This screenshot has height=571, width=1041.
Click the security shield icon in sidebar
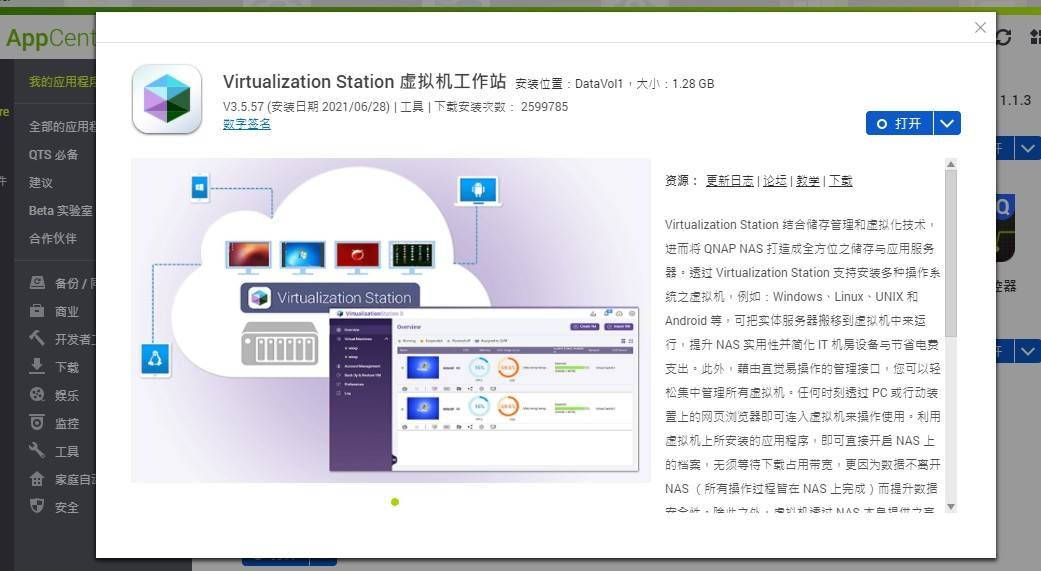tap(37, 507)
